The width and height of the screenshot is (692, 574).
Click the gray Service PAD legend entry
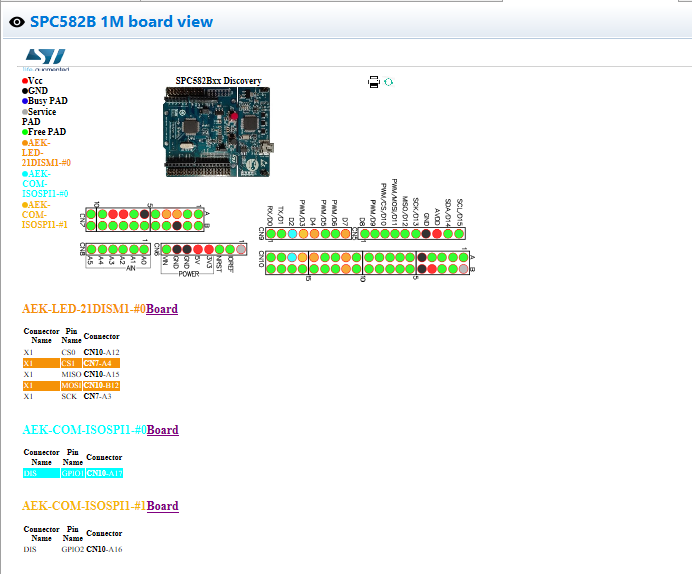tap(39, 116)
